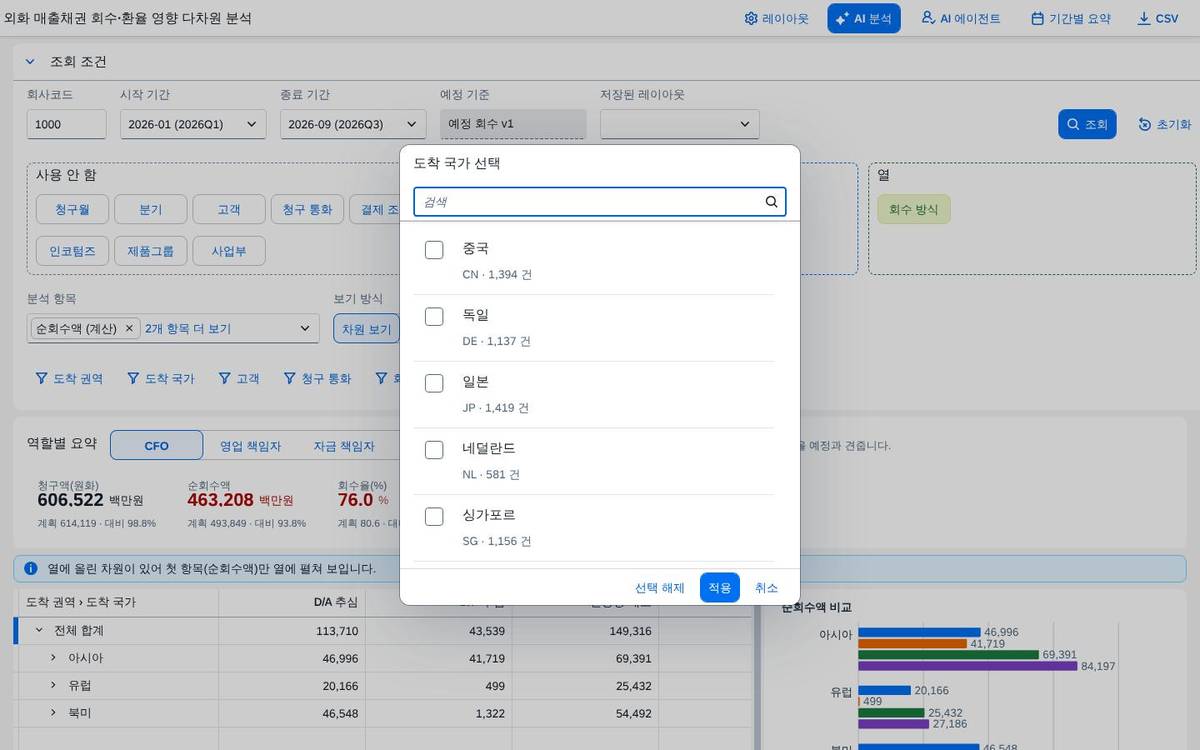Activate the AI 분석 button

tap(864, 18)
